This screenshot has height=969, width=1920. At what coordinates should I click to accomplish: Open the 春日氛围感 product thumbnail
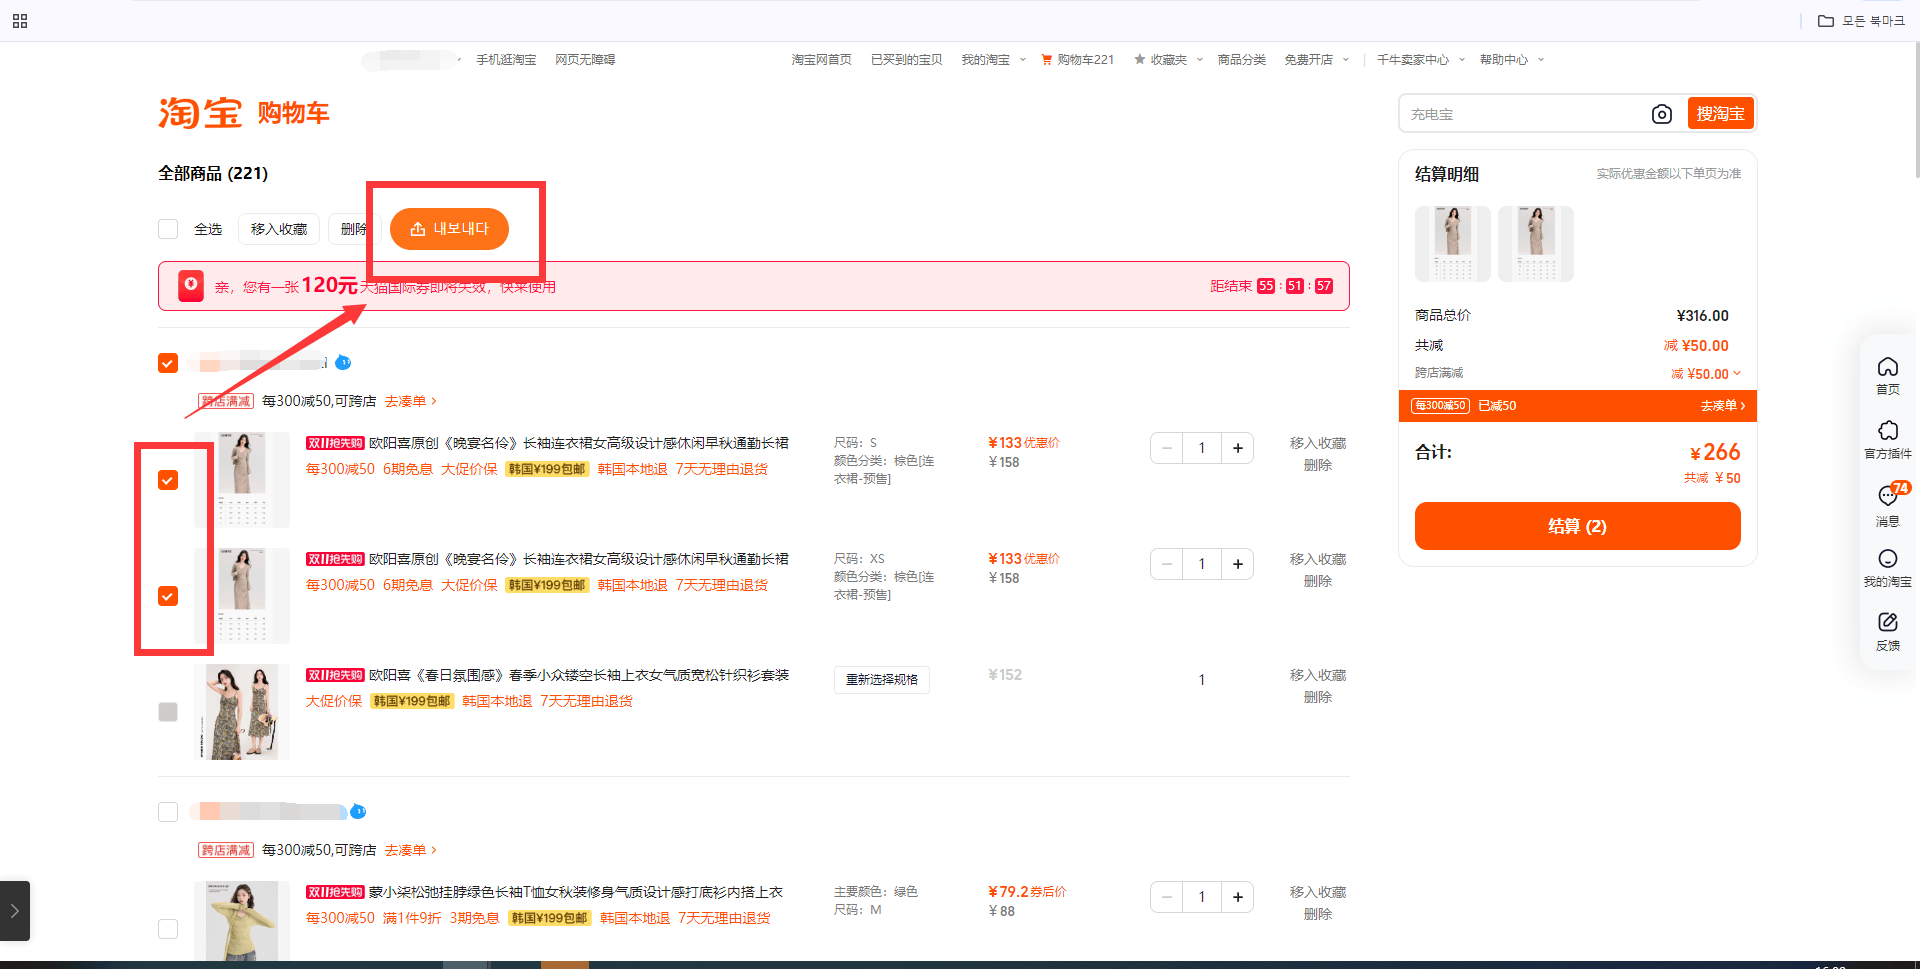[242, 712]
